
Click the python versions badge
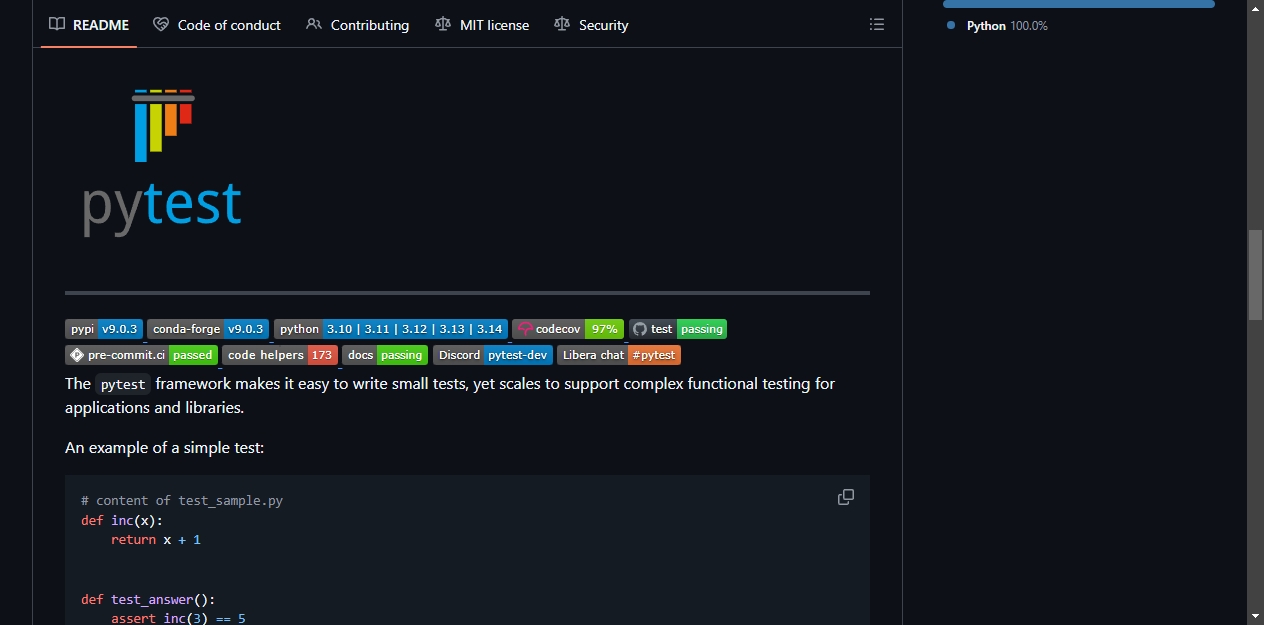coord(391,329)
